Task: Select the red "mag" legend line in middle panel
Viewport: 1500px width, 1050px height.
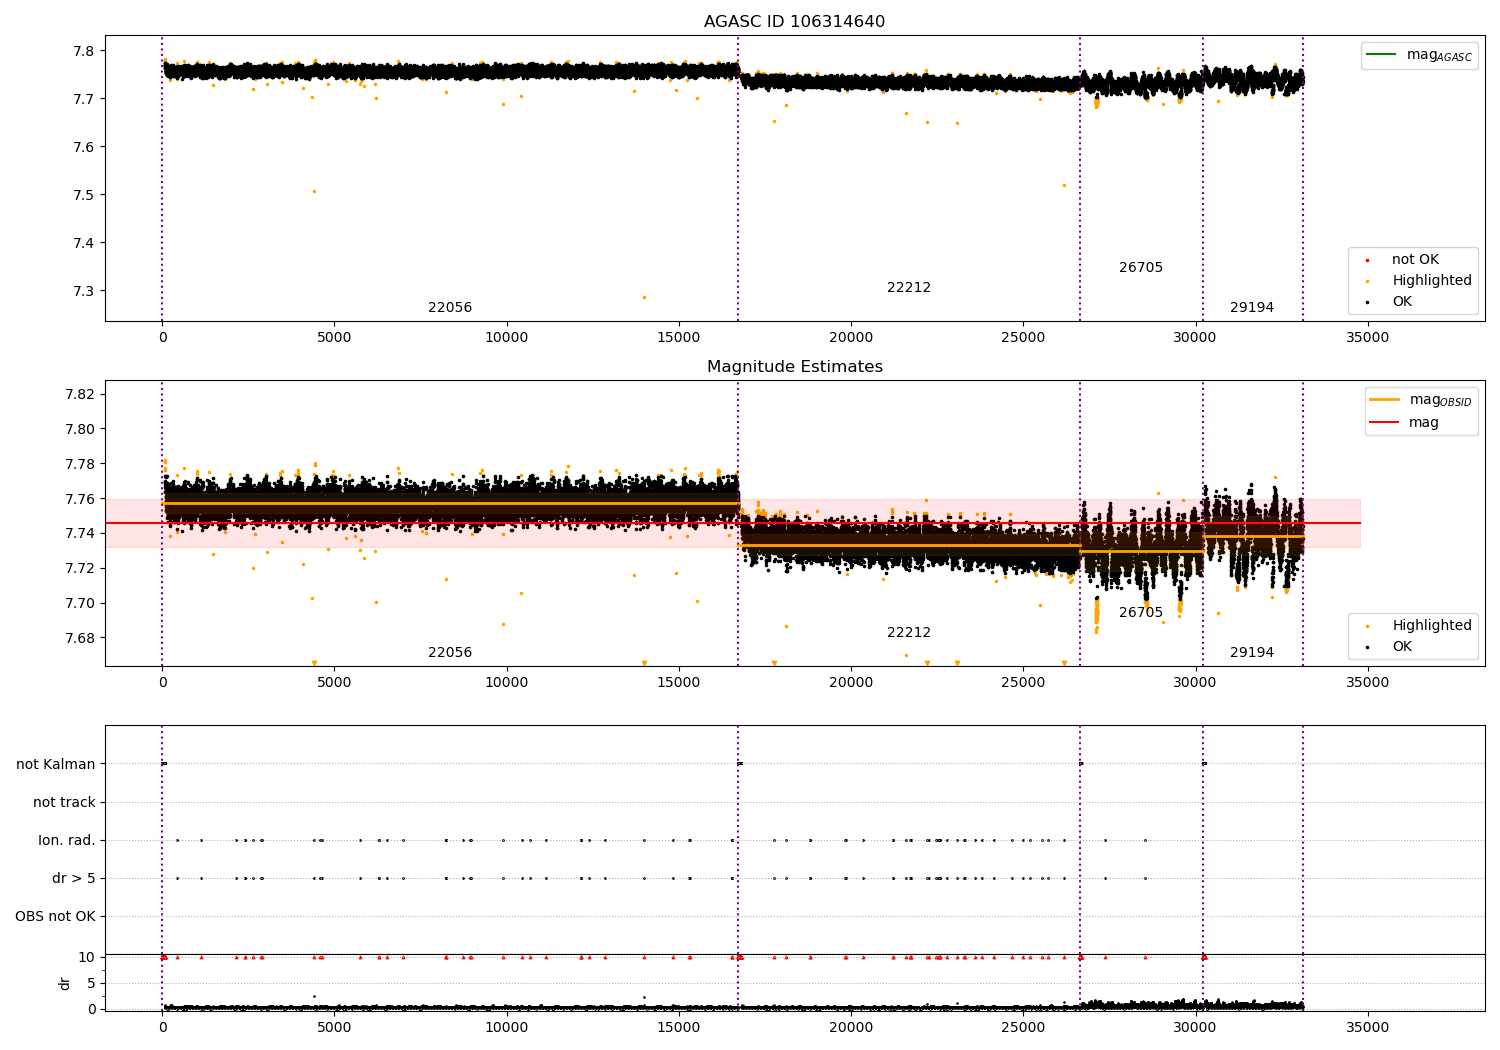Action: coord(1385,423)
